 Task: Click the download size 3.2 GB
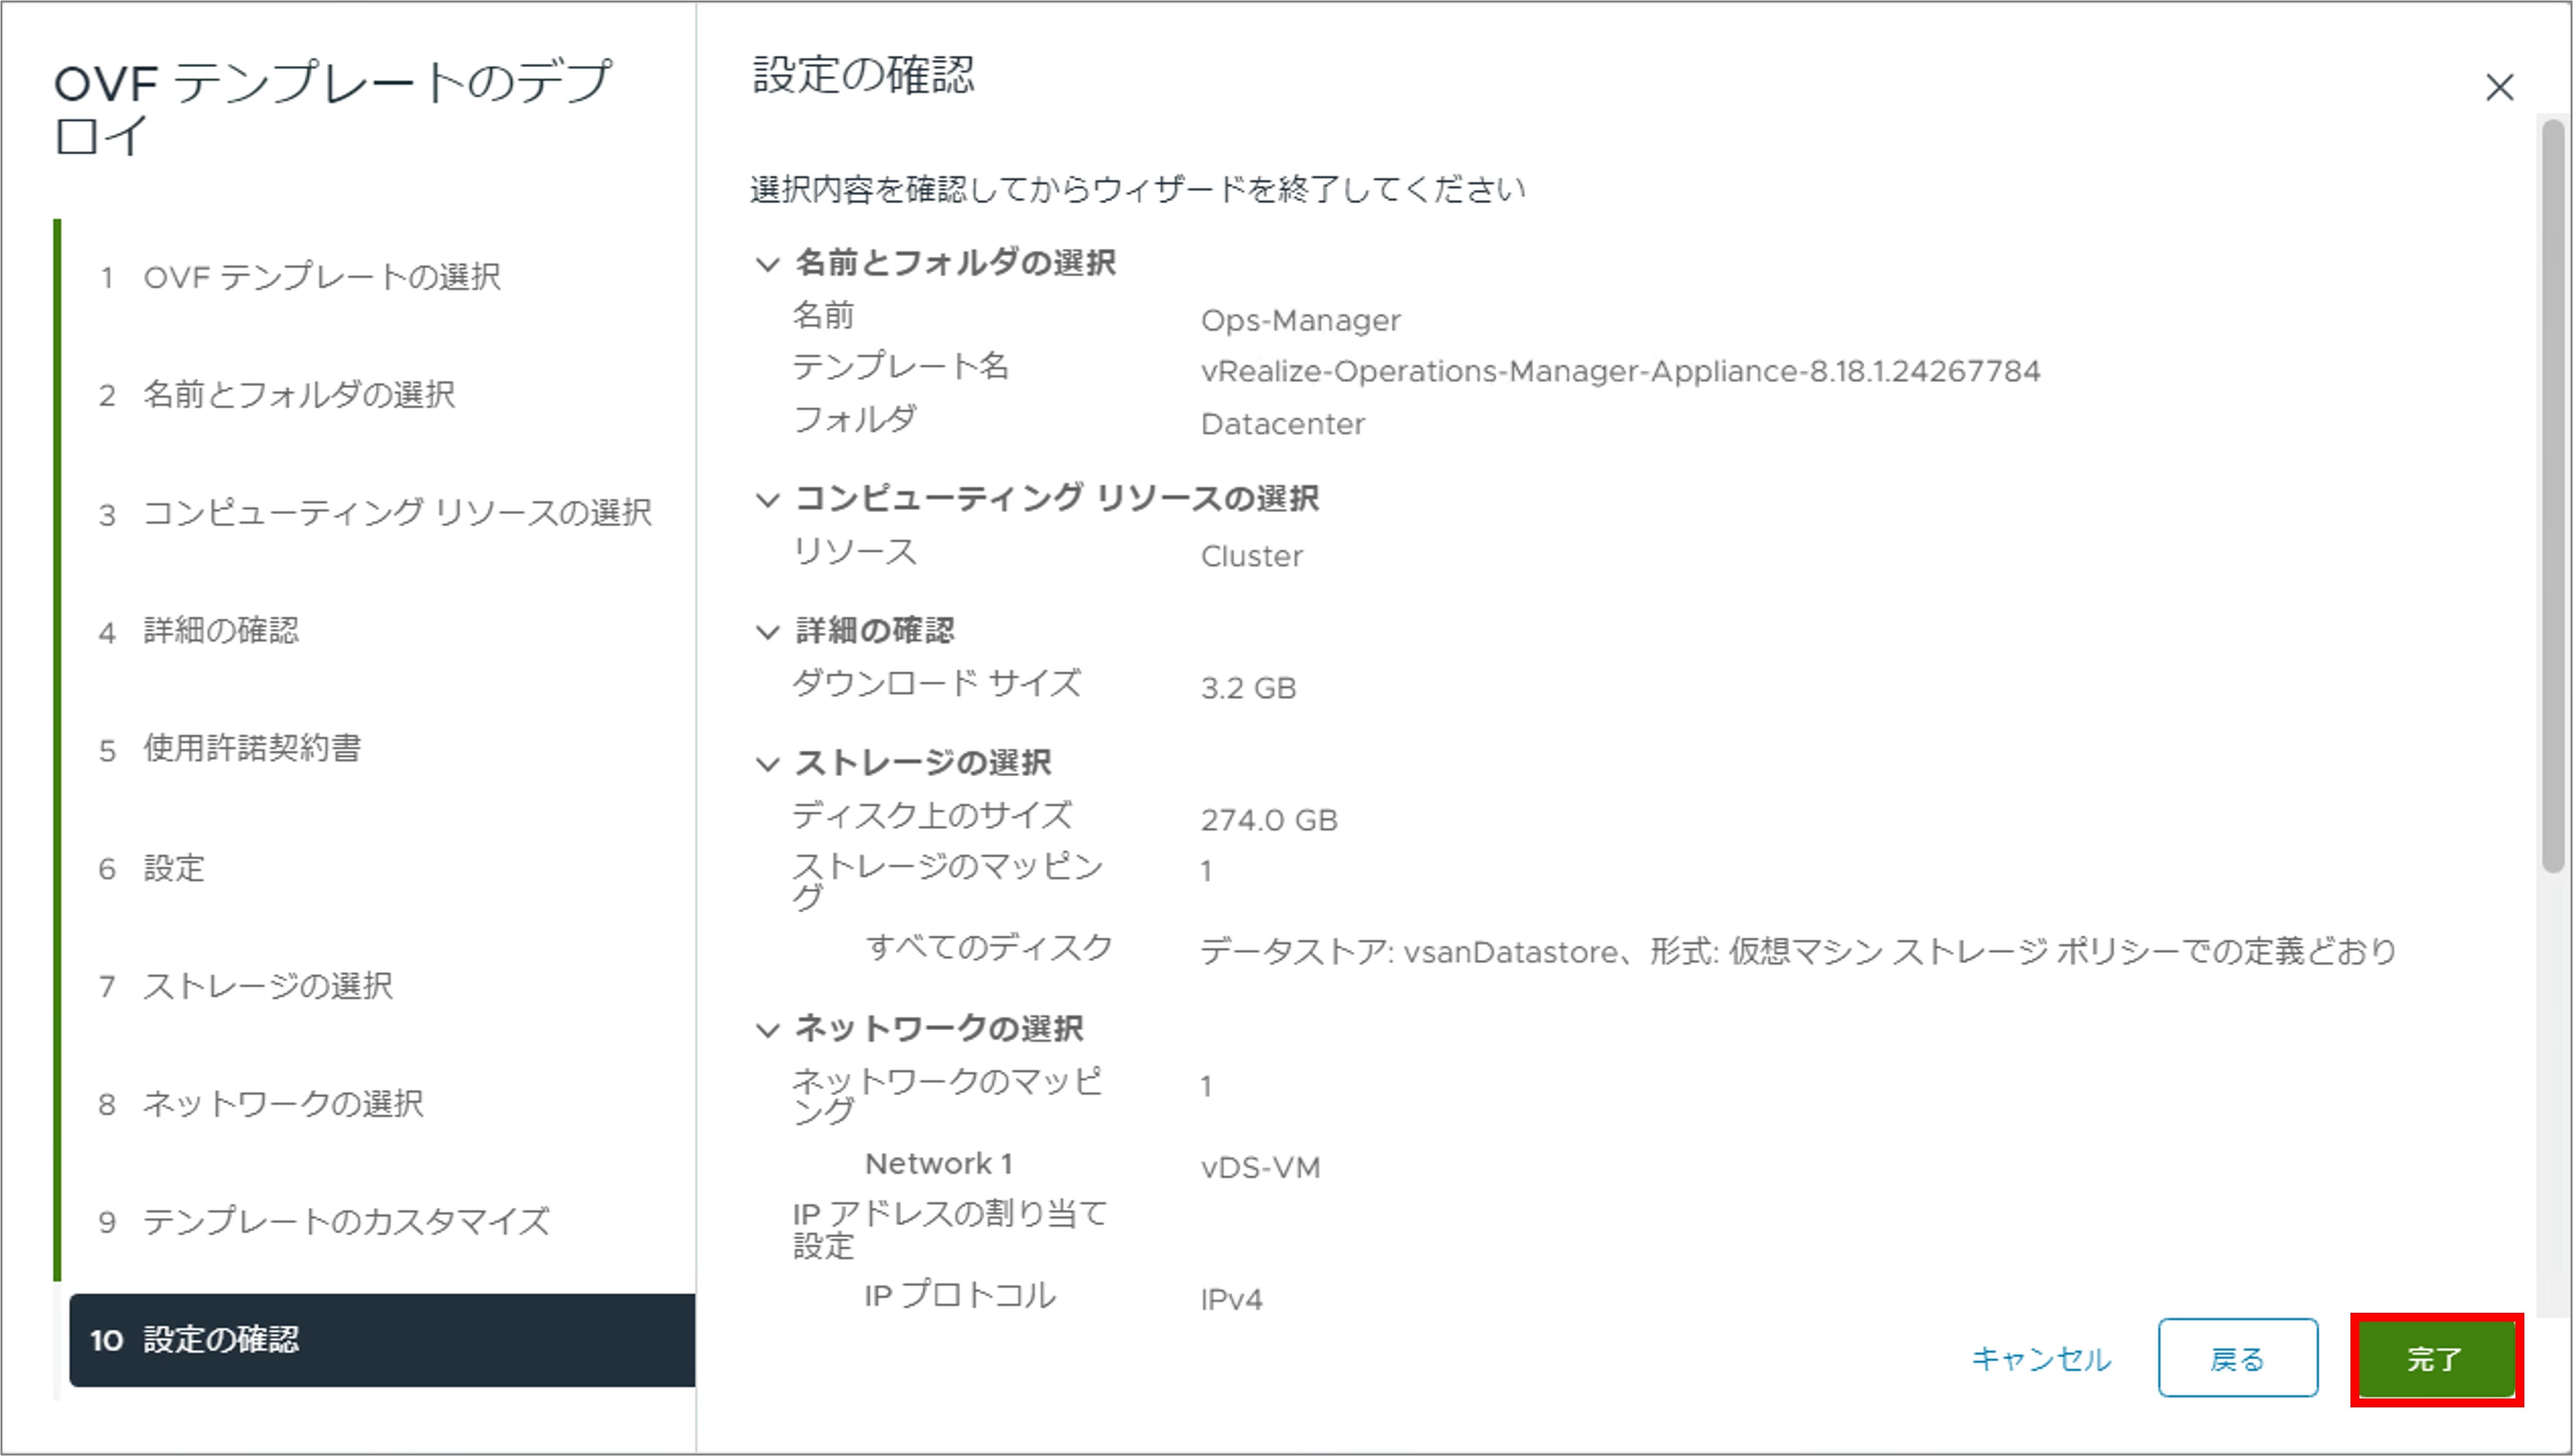click(x=1248, y=689)
